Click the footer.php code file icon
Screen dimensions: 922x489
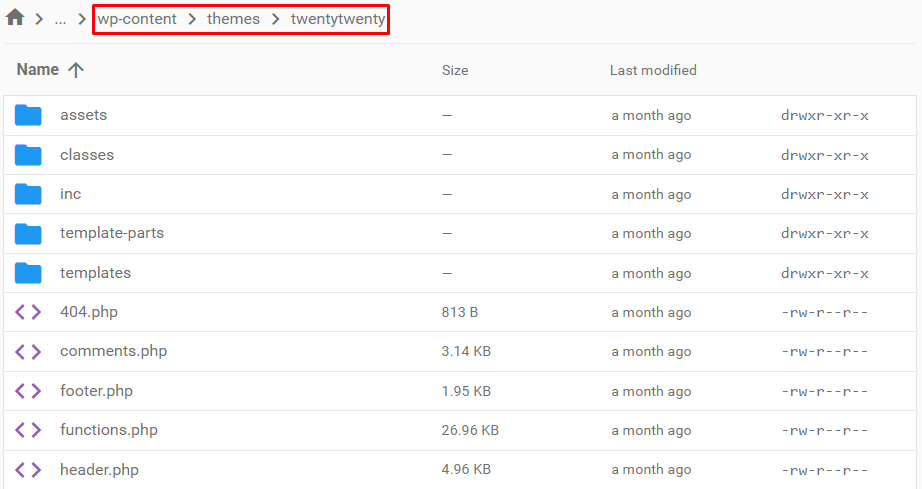(x=28, y=391)
